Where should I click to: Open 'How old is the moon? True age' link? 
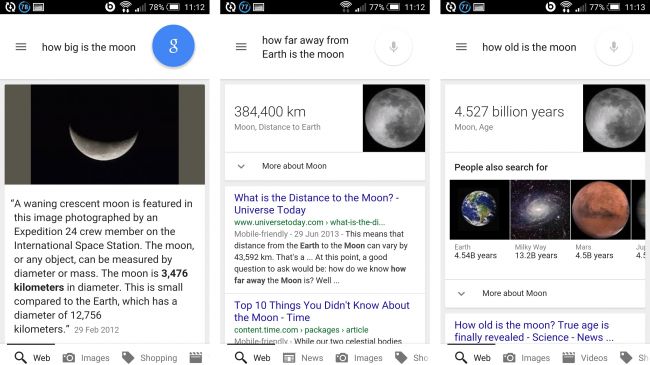[534, 331]
